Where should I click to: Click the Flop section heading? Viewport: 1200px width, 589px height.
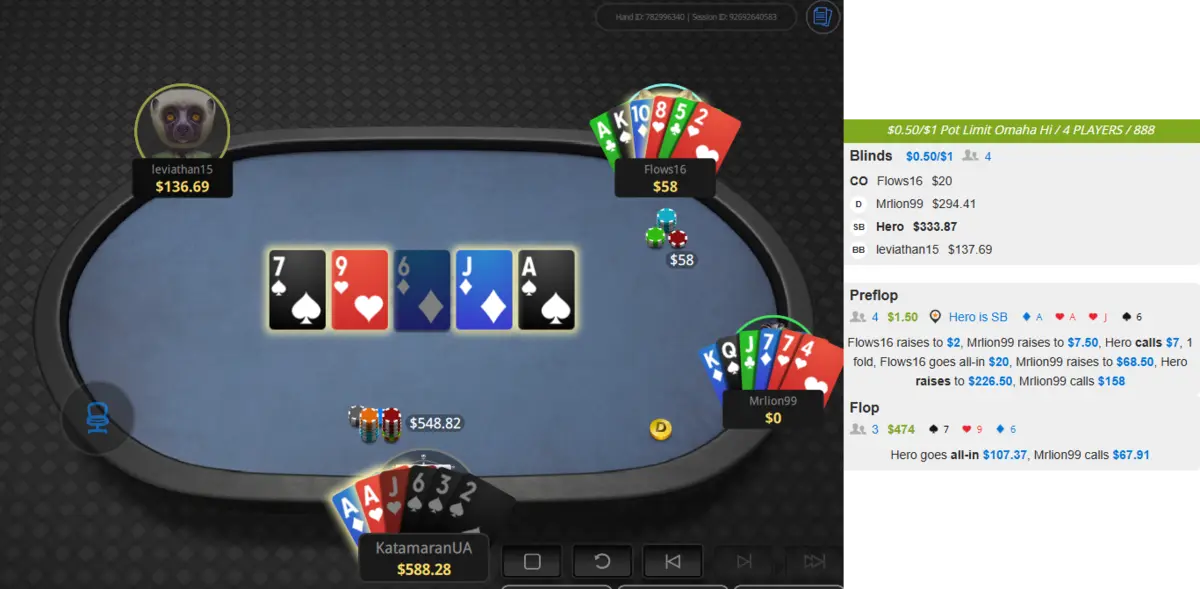click(x=864, y=407)
